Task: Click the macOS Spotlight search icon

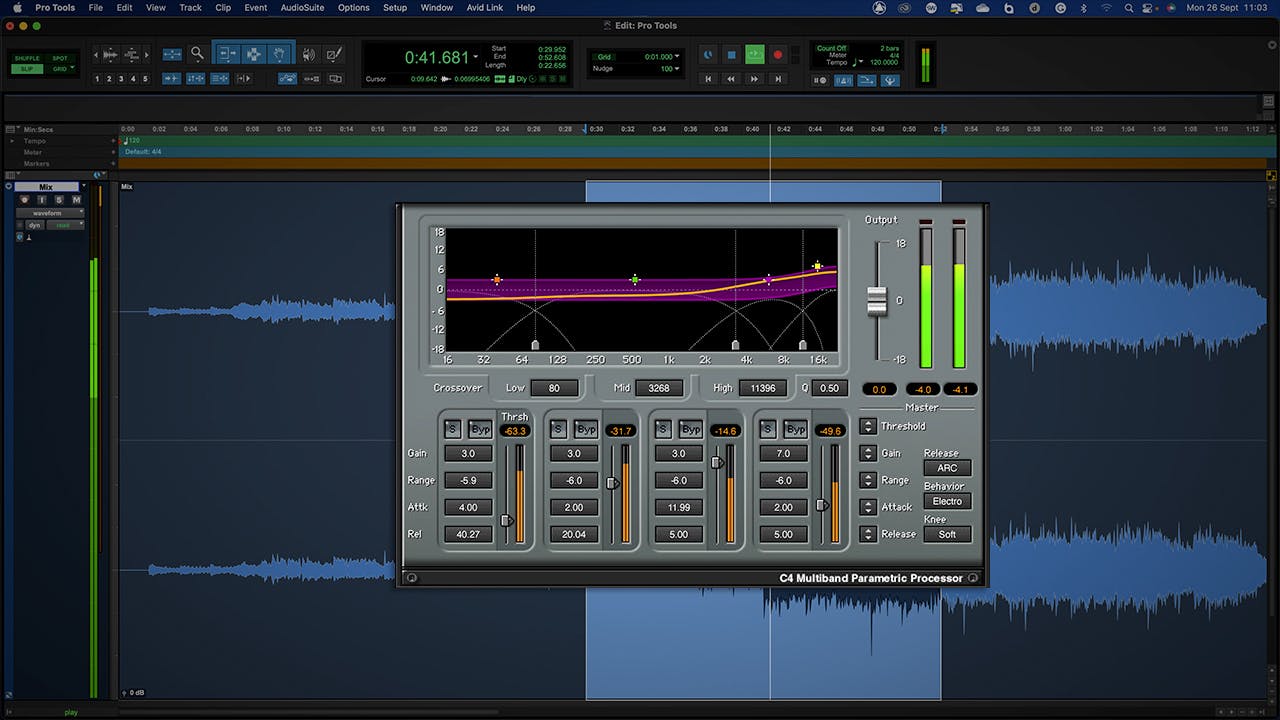Action: coord(1129,7)
